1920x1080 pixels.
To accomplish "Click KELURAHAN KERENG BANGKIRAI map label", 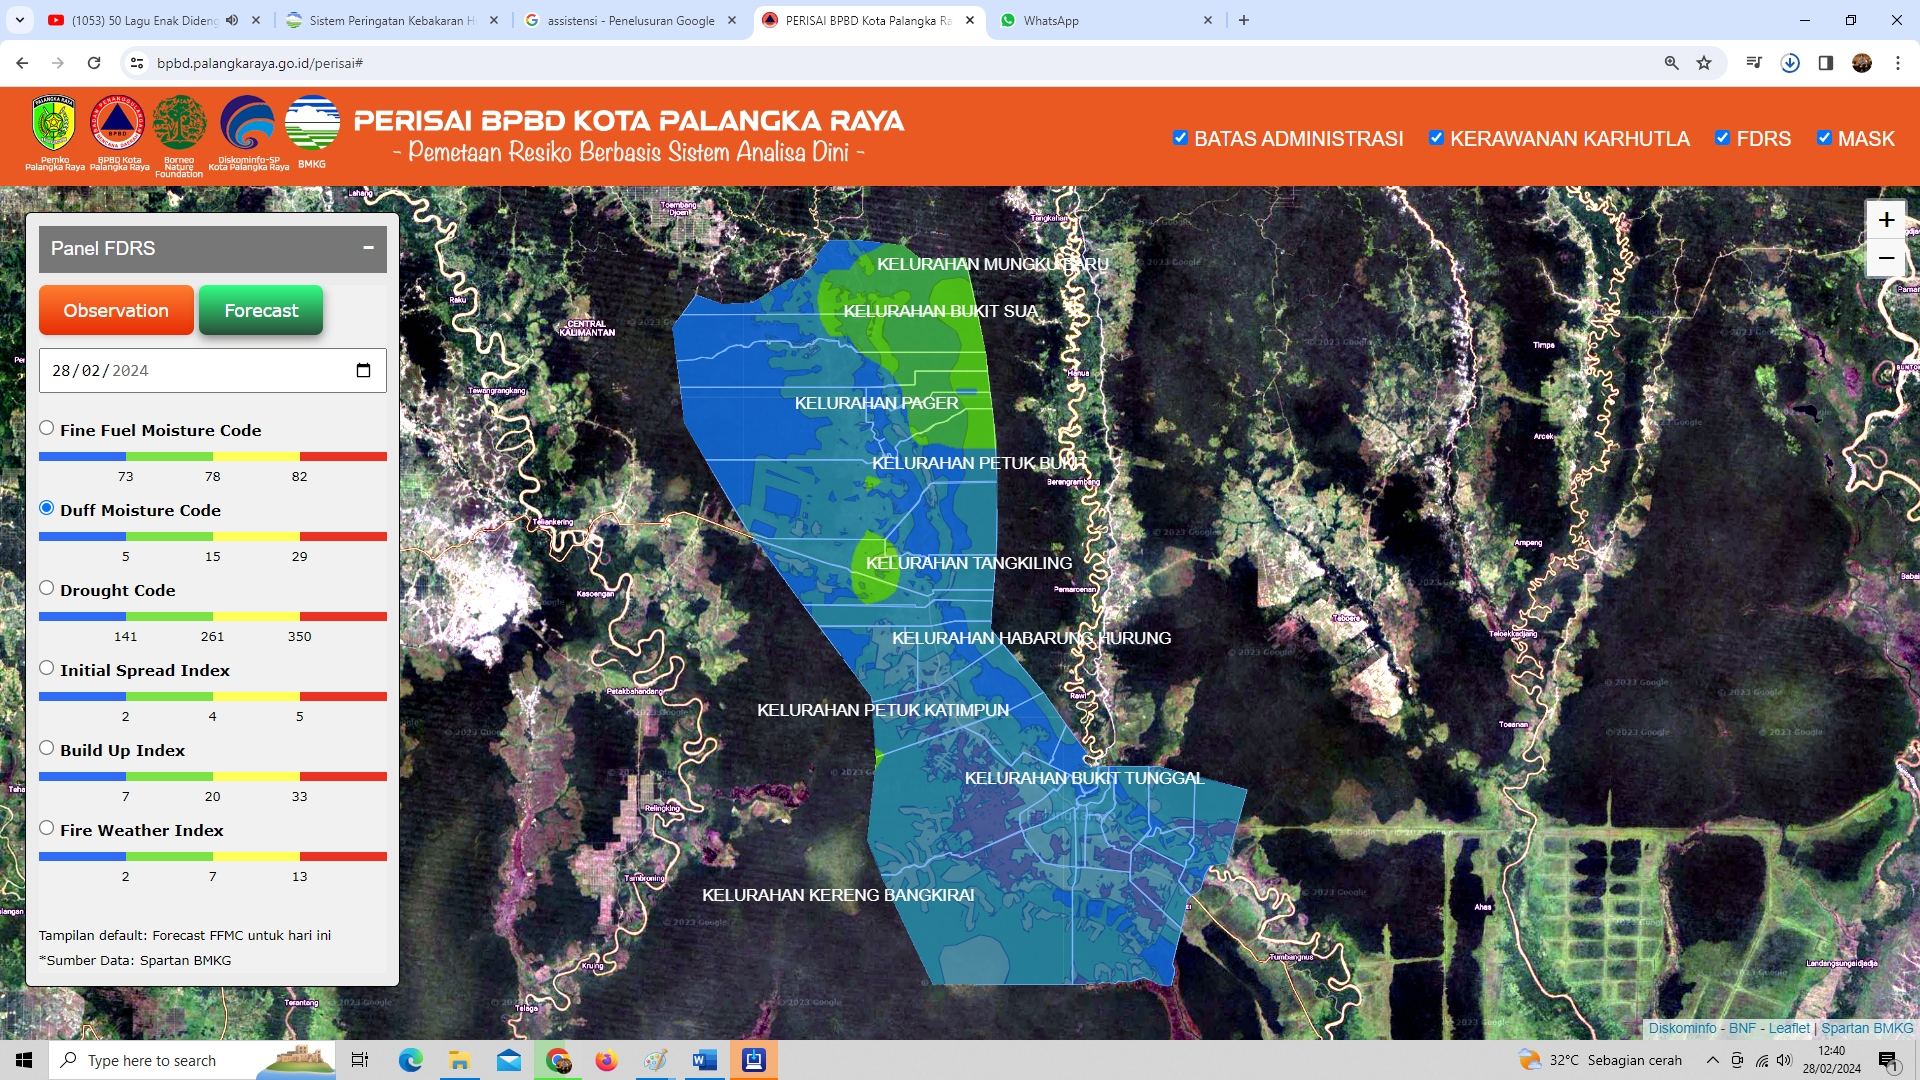I will click(838, 895).
